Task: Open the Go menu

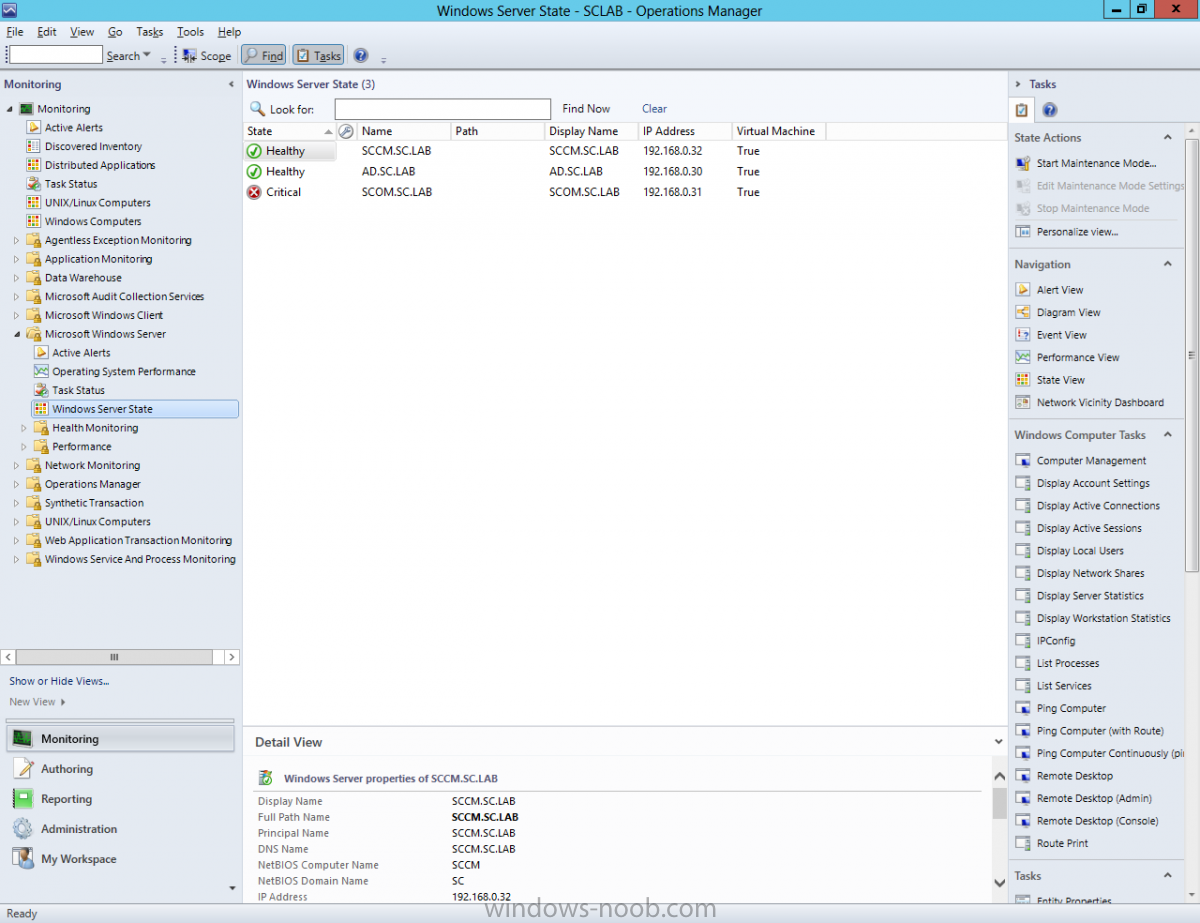Action: 115,32
